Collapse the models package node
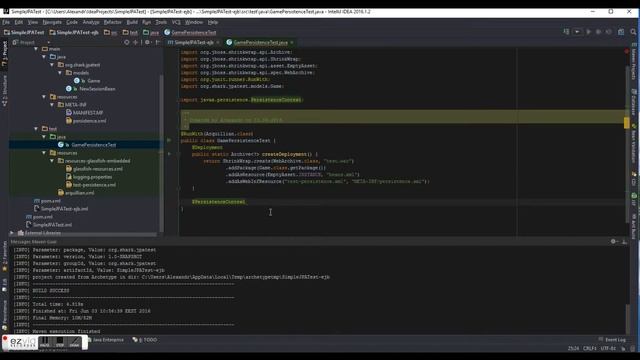Screen dimensions: 640x360 click(60, 73)
